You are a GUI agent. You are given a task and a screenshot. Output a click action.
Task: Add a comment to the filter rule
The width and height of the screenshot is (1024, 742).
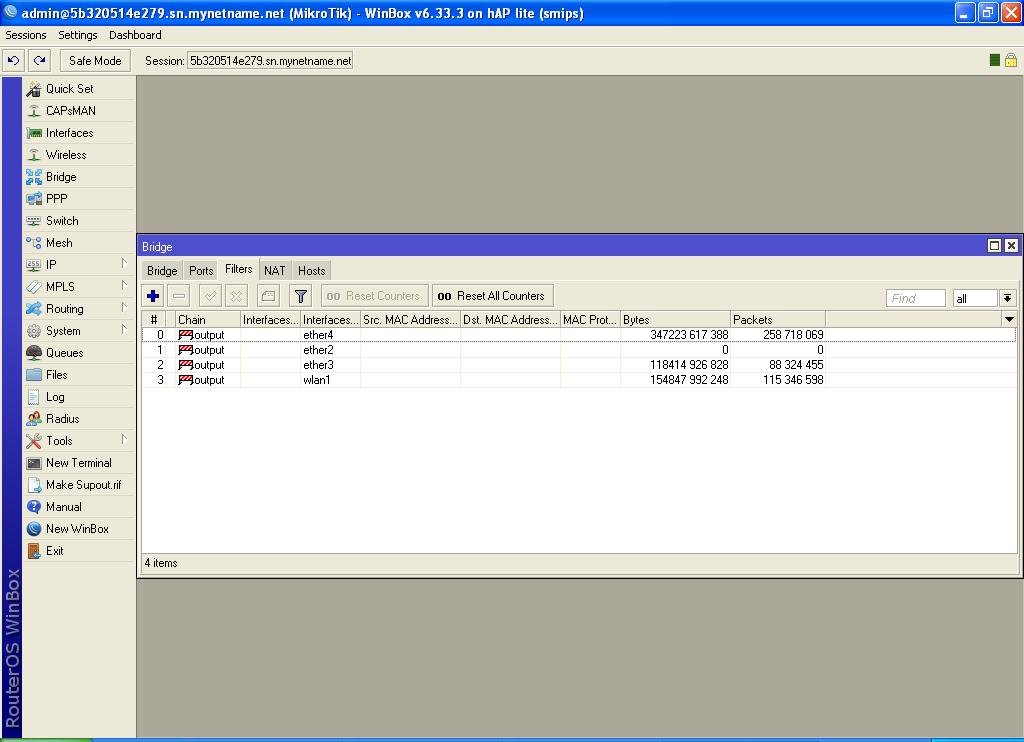tap(268, 296)
